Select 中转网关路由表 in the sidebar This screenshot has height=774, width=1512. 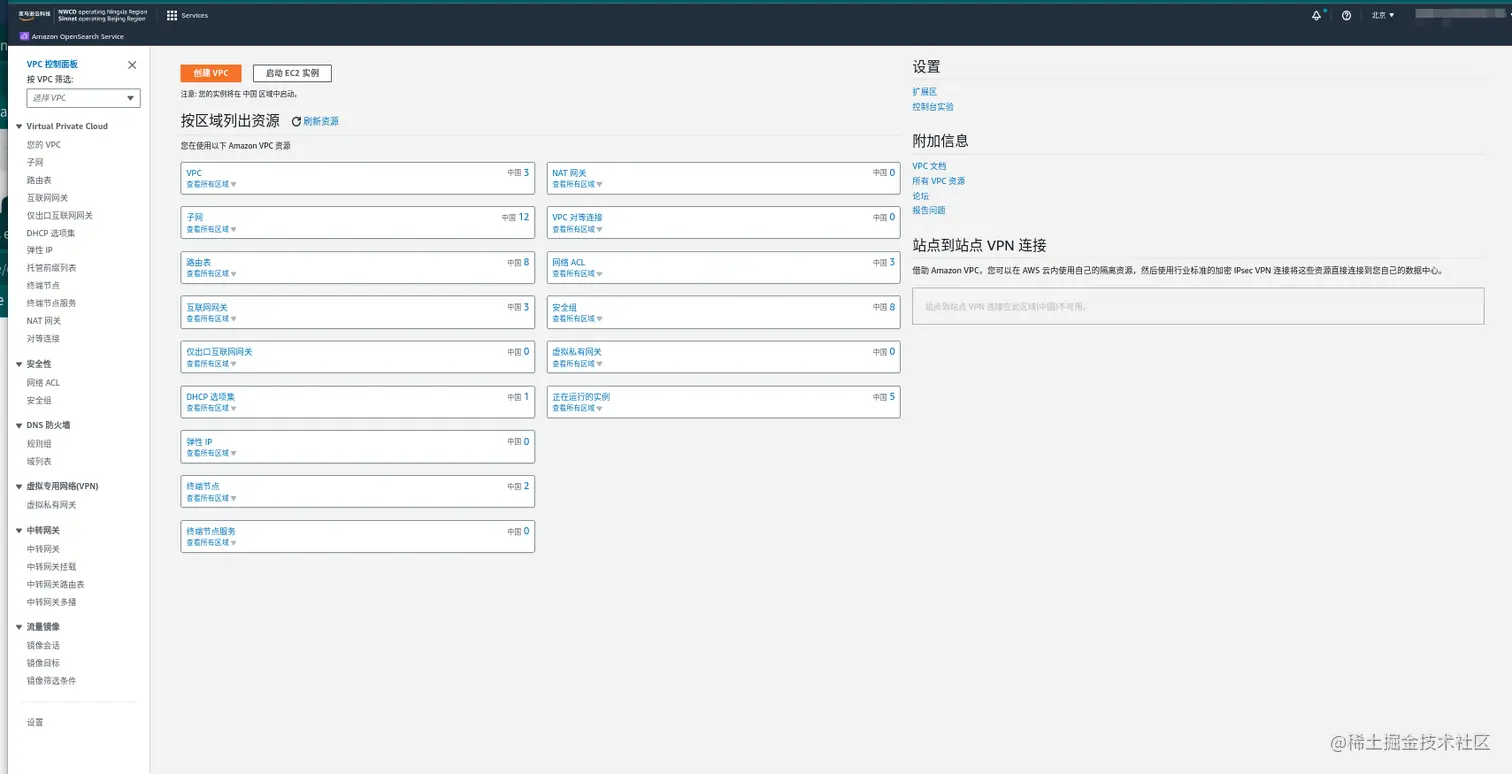coord(56,584)
